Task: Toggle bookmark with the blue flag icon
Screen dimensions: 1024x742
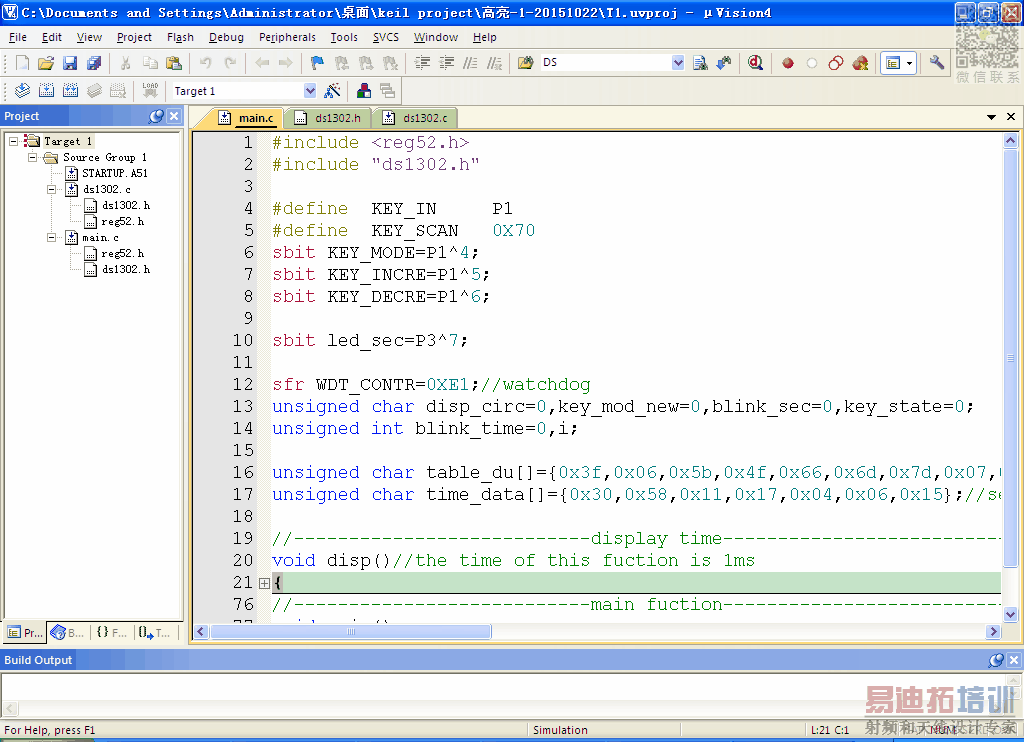Action: tap(317, 63)
